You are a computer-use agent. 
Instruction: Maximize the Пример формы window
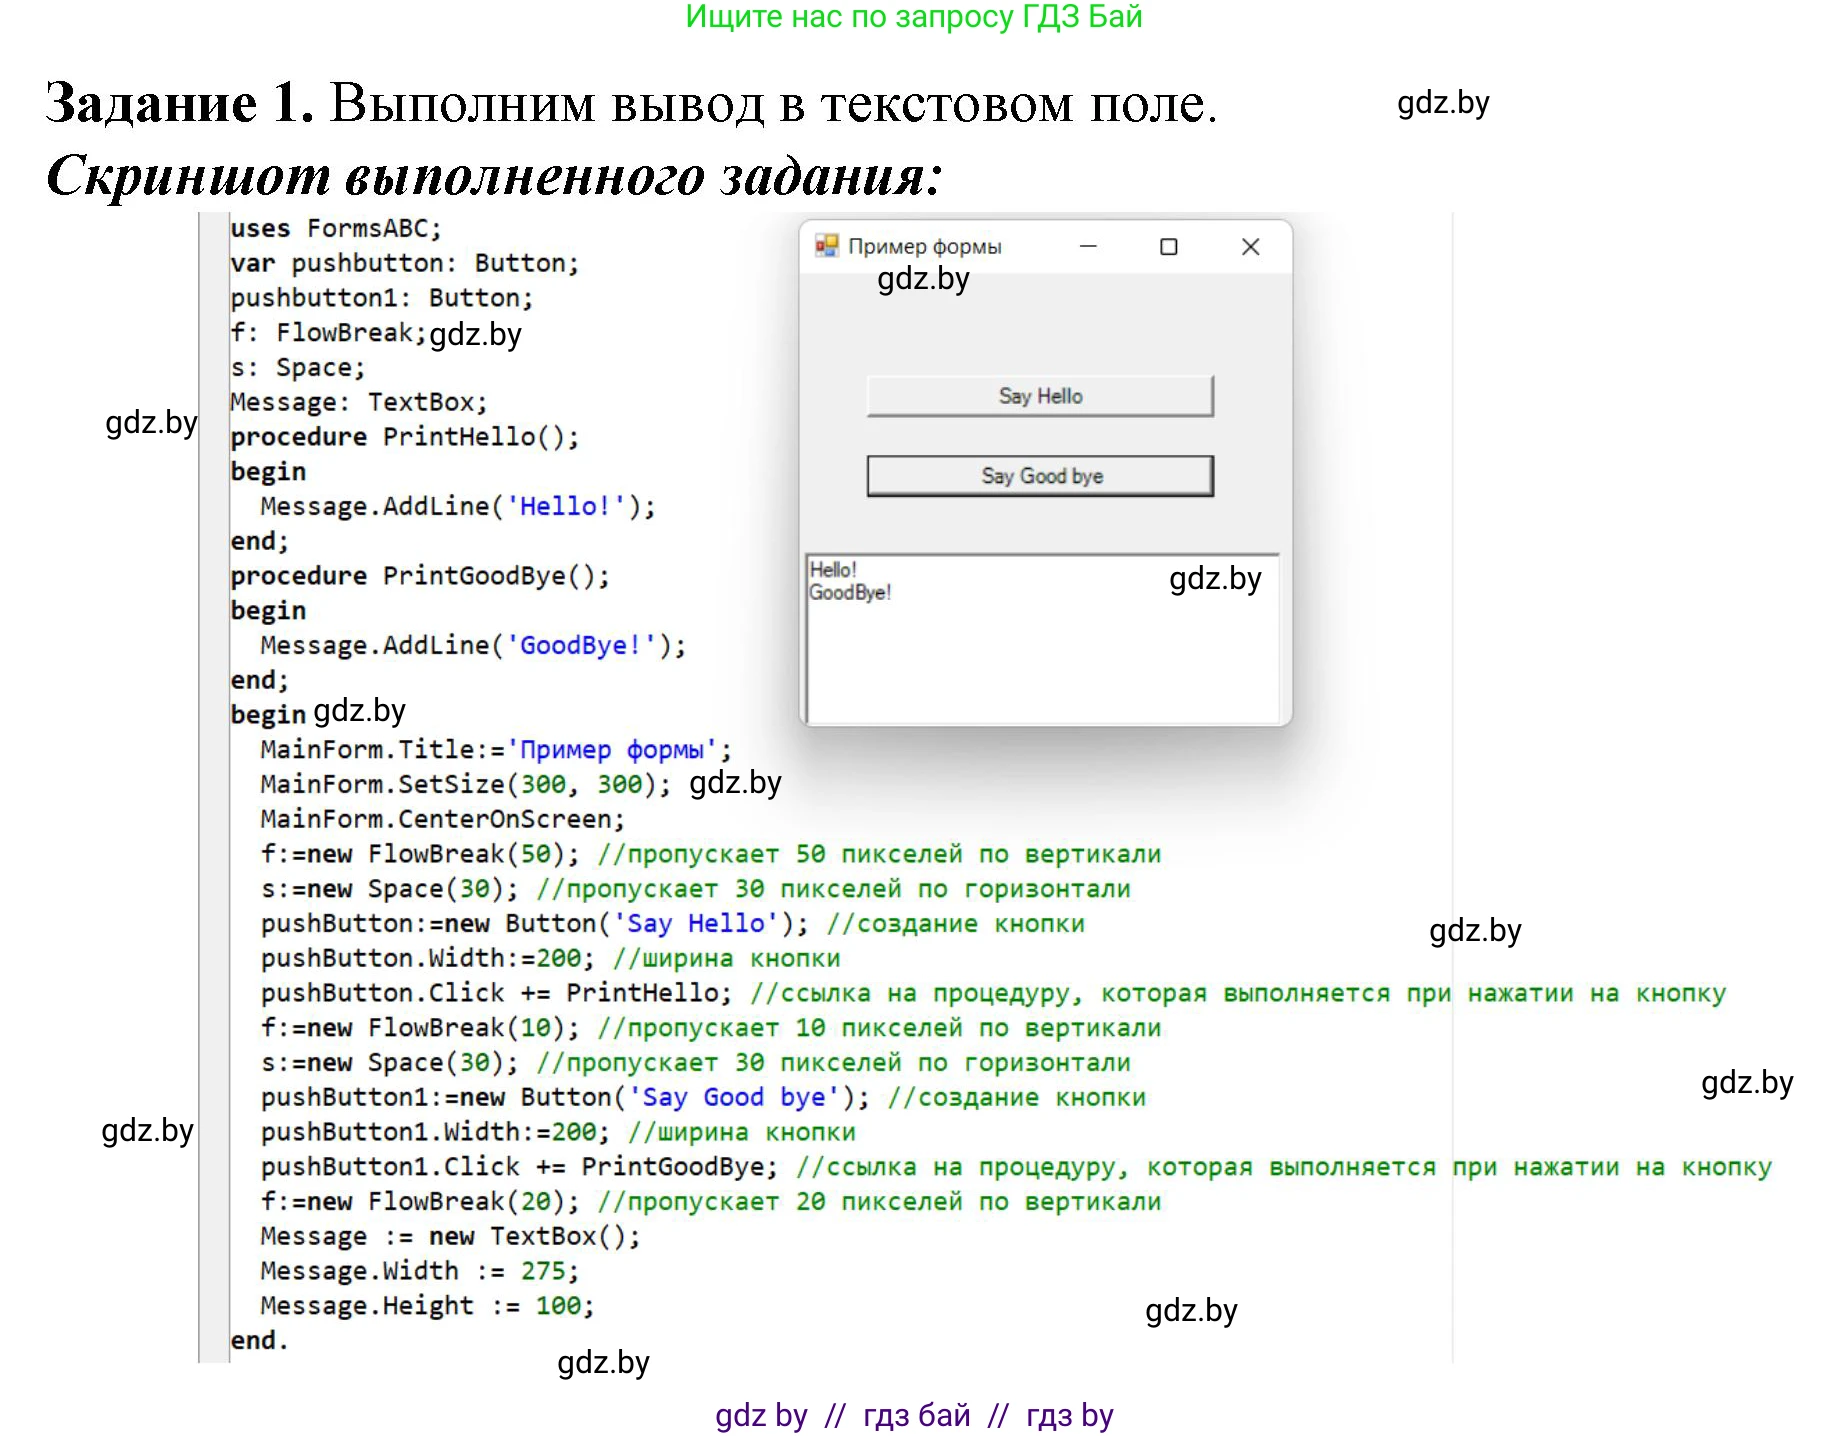coord(1168,246)
